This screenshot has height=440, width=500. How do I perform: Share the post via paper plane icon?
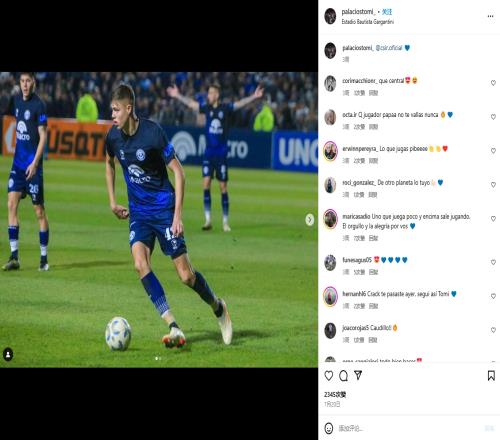coord(358,375)
